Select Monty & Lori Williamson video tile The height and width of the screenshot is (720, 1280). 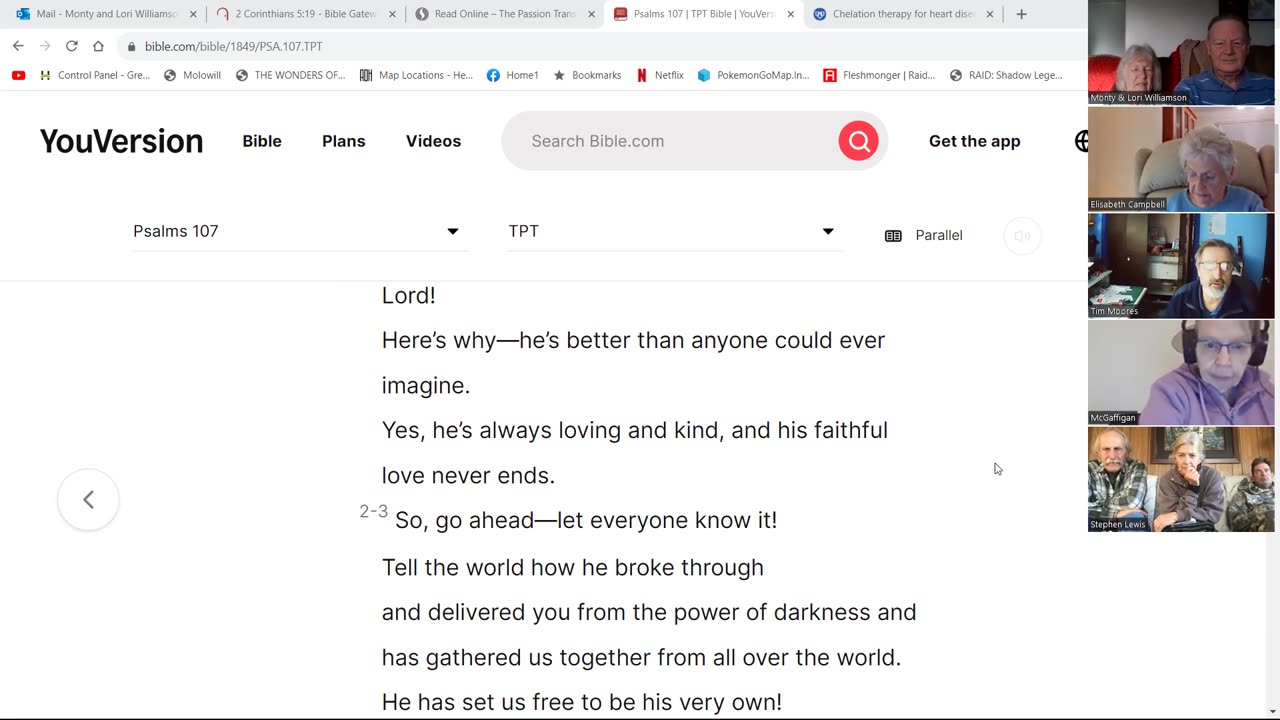(1181, 52)
